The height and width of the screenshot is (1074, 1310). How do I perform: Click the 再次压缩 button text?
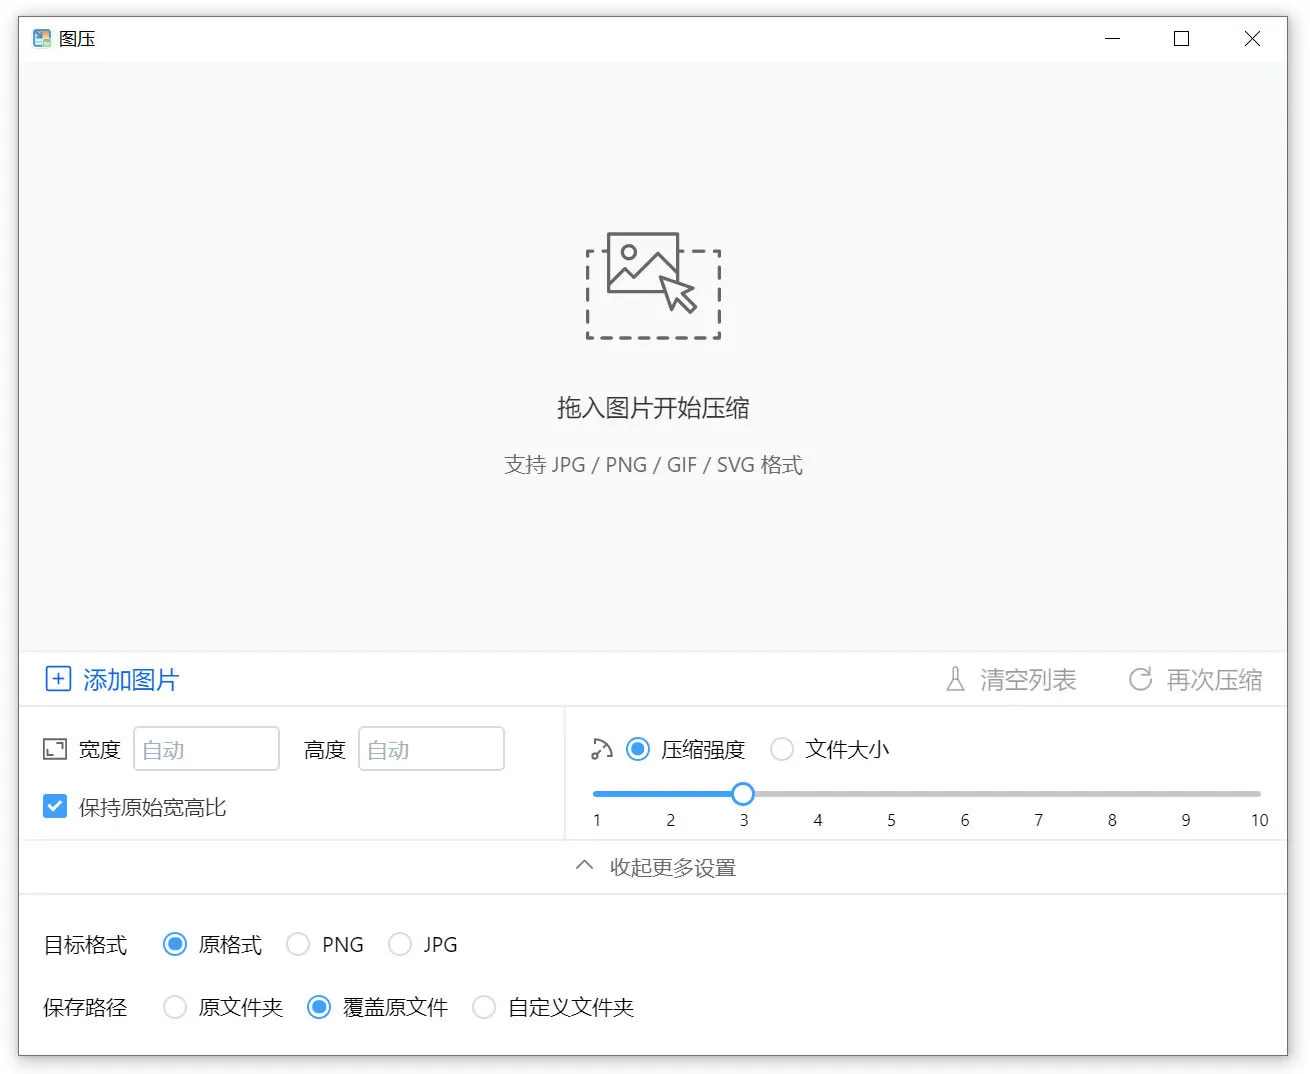[1214, 680]
